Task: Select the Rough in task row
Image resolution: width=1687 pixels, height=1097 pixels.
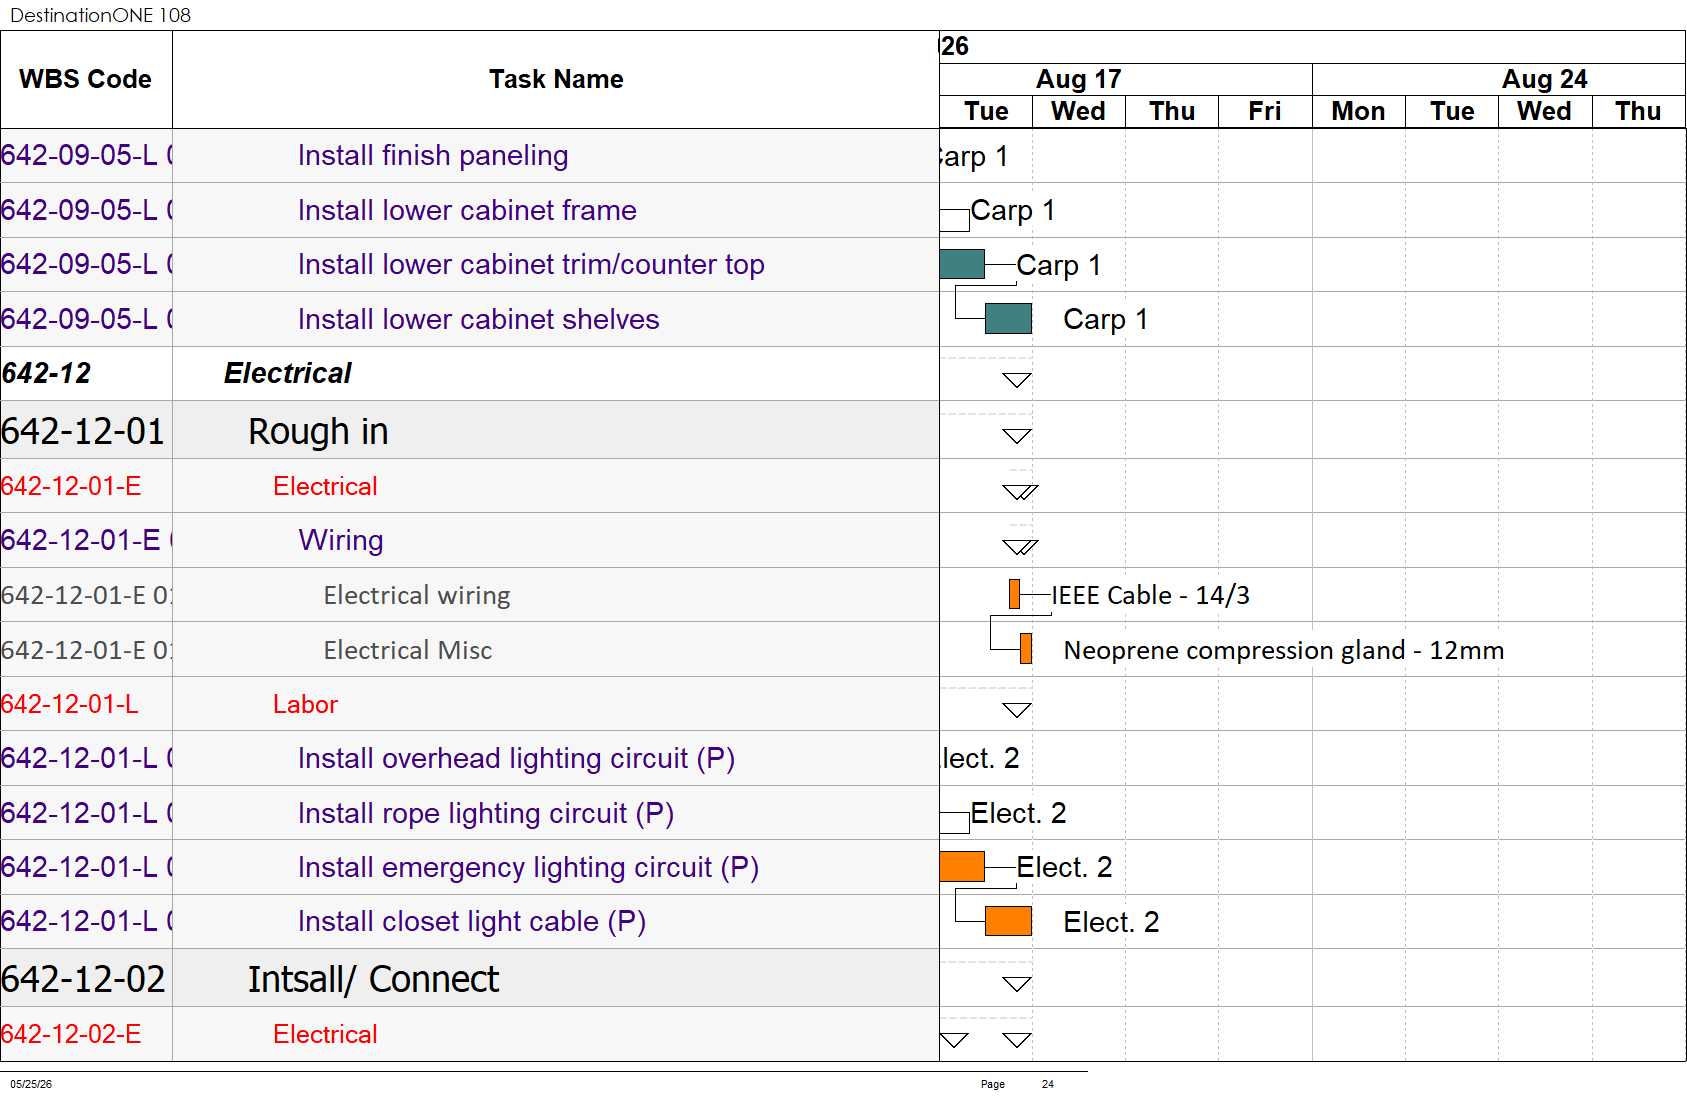Action: click(470, 431)
